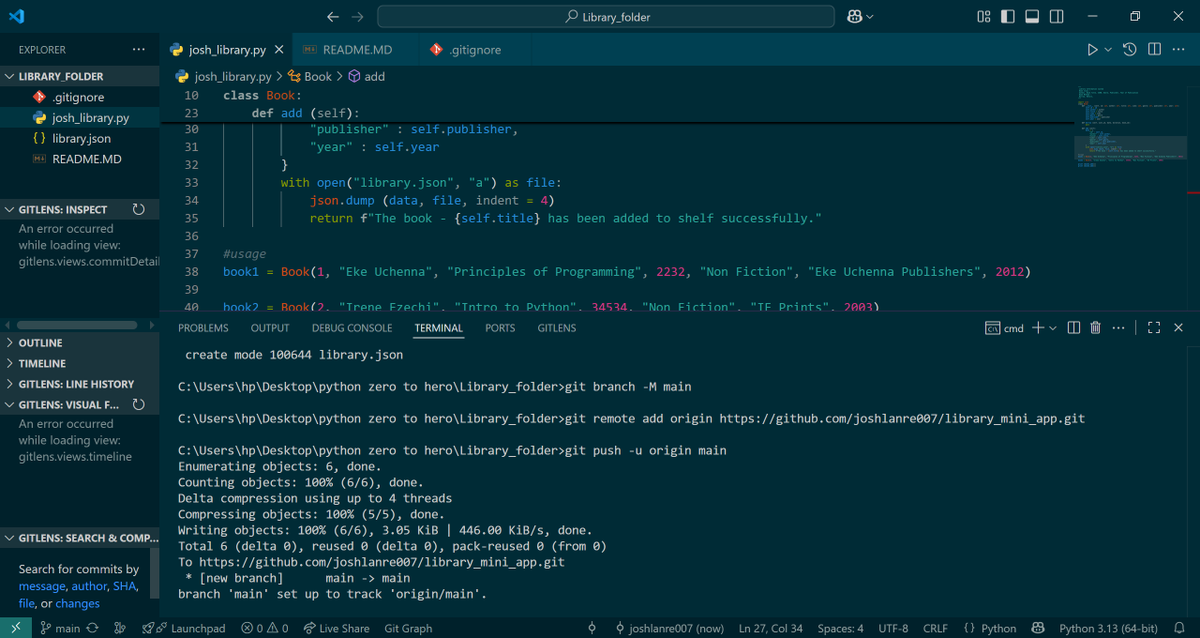Open .gitignore in the file tree
The height and width of the screenshot is (638, 1200).
[80, 97]
